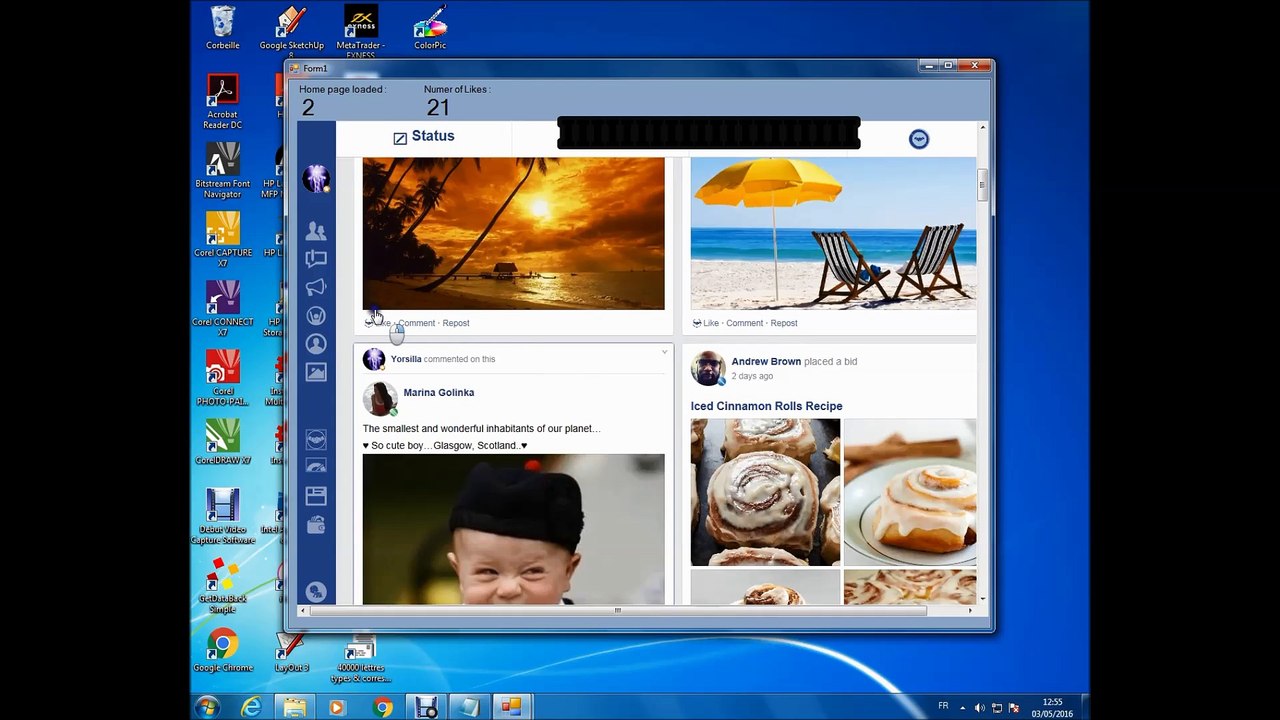This screenshot has height=720, width=1280.
Task: Open the profile avatar in the sidebar
Action: click(316, 179)
